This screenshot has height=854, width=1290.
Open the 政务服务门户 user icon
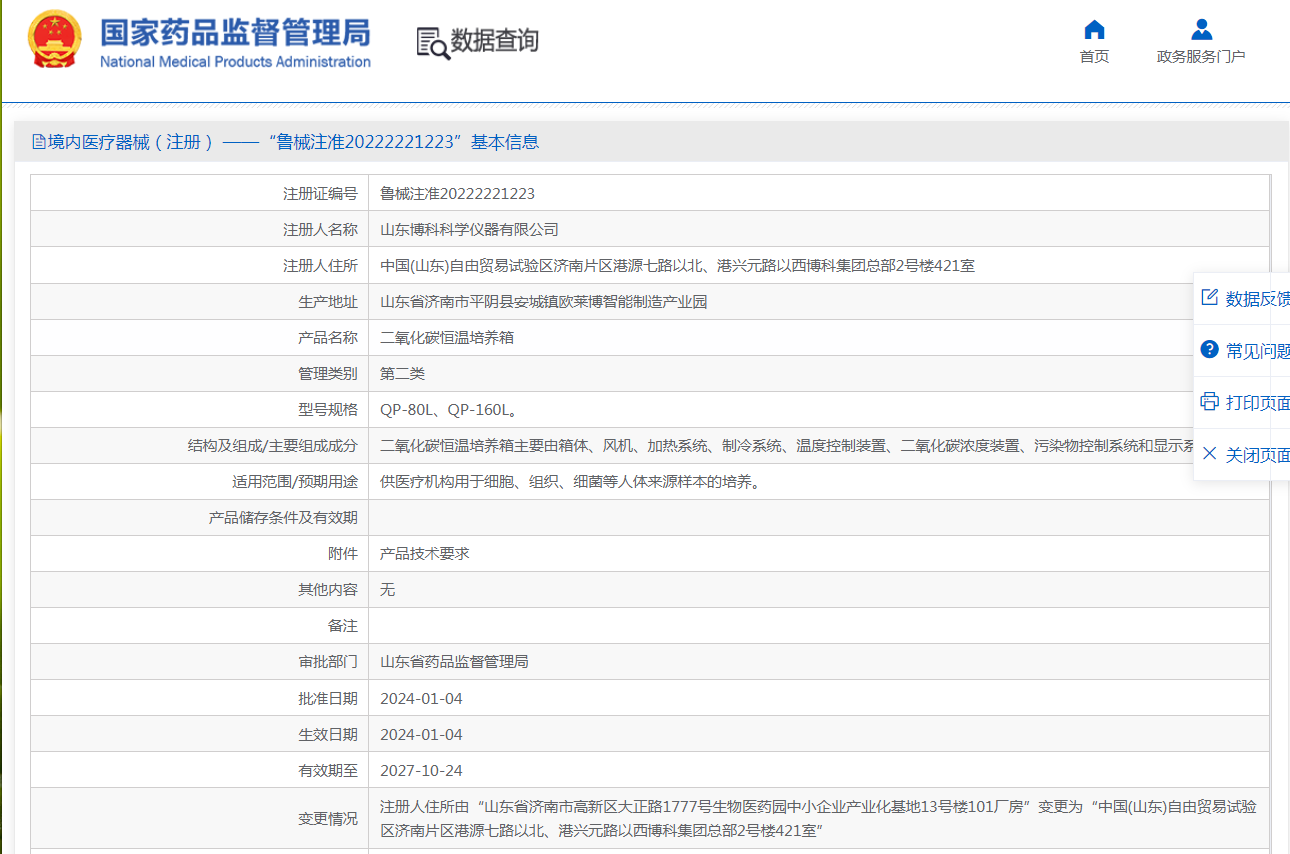tap(1201, 29)
